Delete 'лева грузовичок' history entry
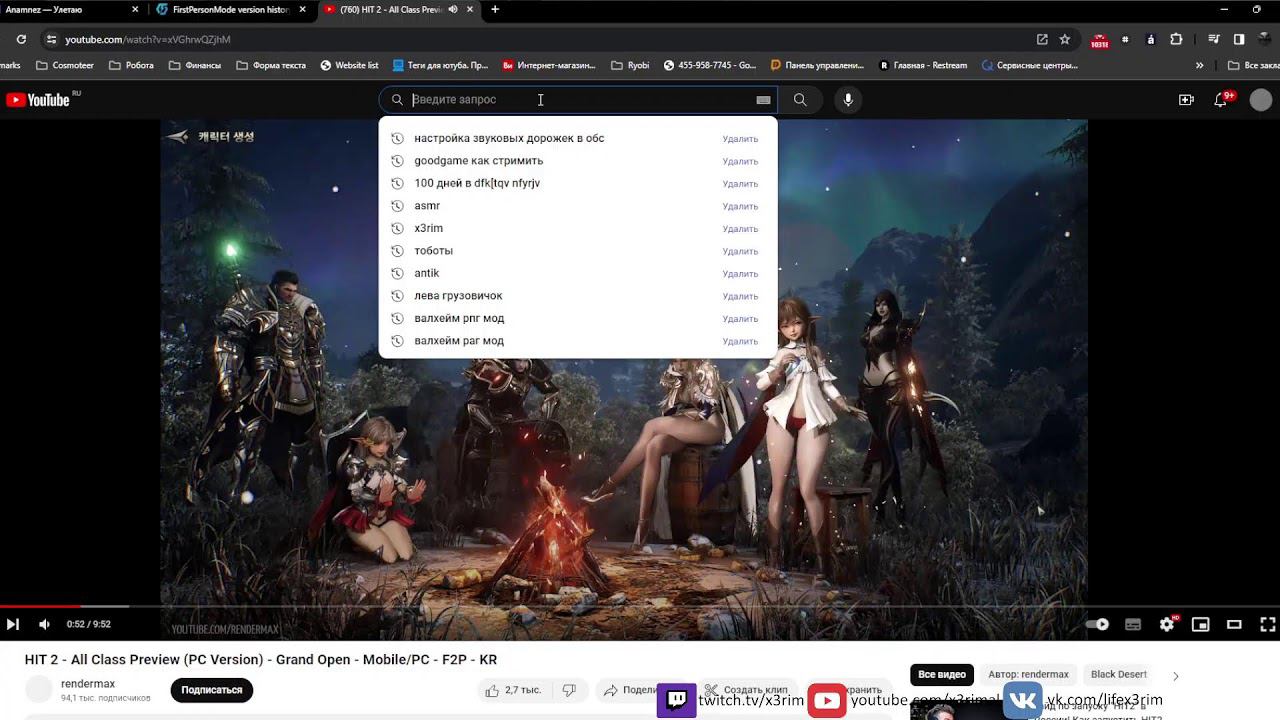 point(740,296)
